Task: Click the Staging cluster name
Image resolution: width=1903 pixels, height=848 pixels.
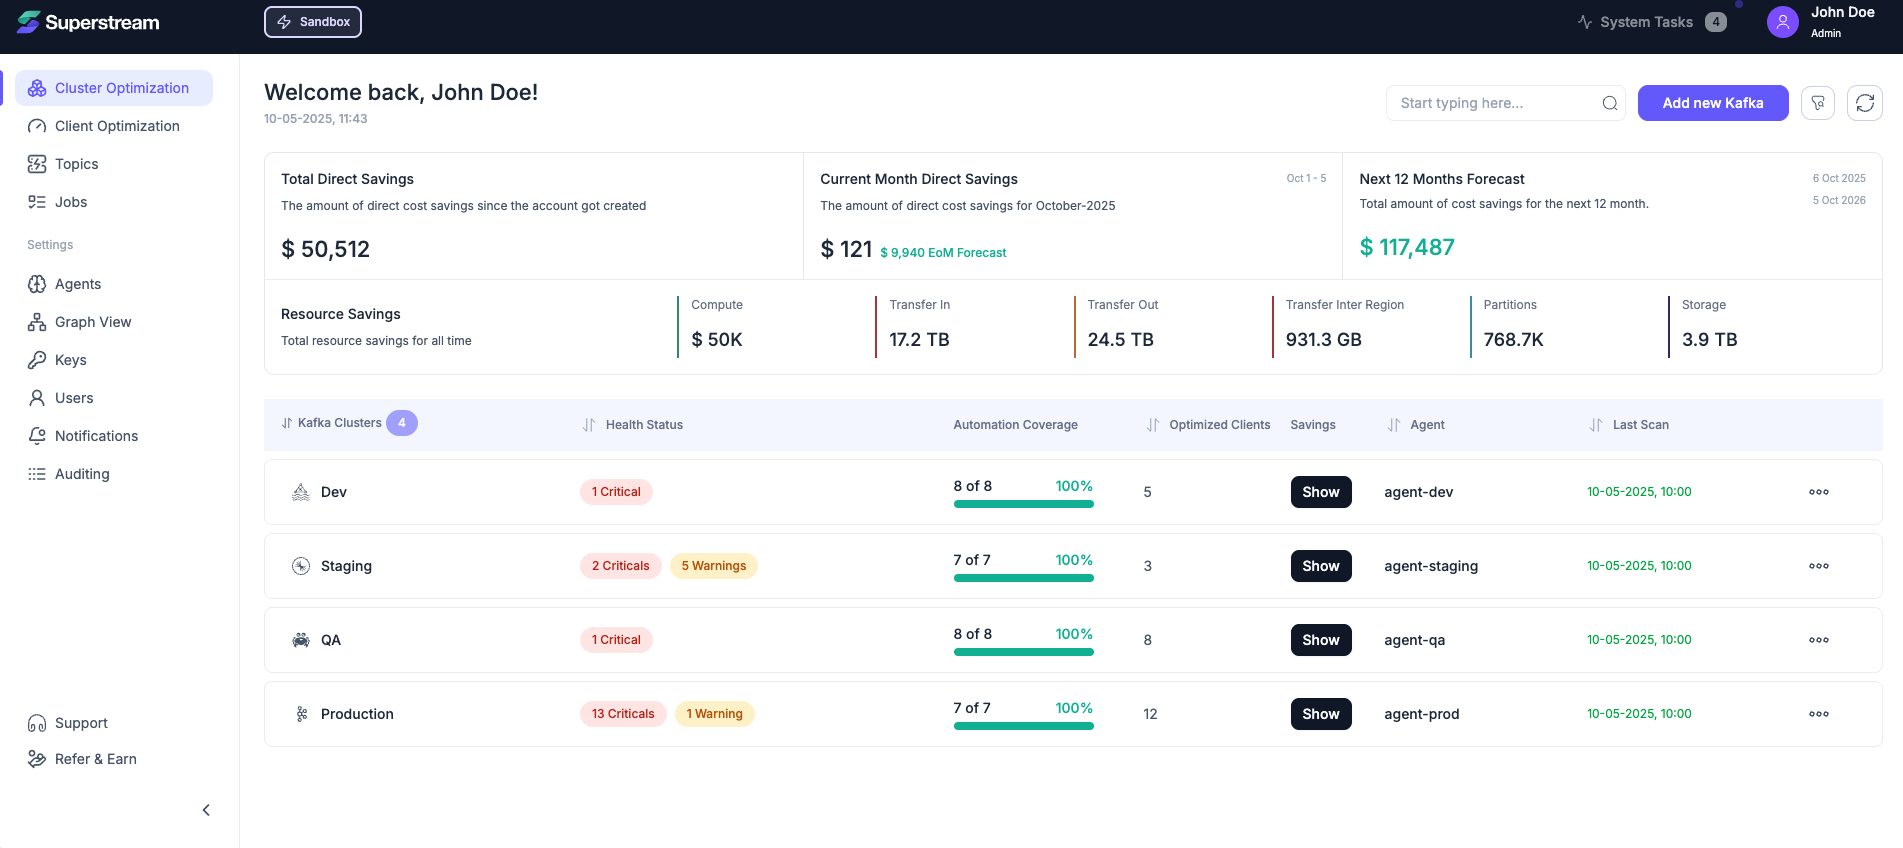Action: coord(346,566)
